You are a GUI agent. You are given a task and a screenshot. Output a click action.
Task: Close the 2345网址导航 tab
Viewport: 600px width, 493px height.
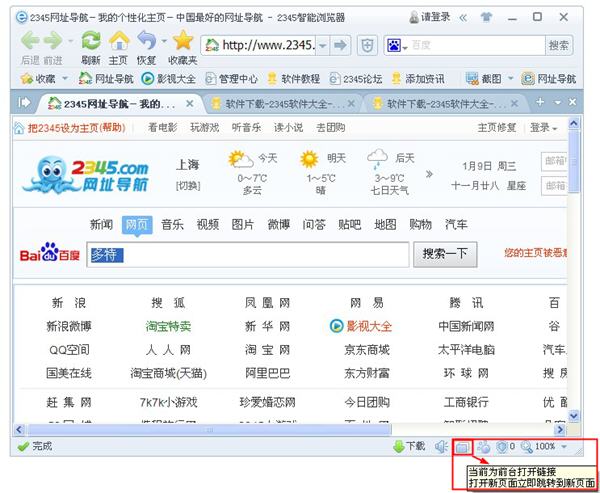click(x=190, y=103)
